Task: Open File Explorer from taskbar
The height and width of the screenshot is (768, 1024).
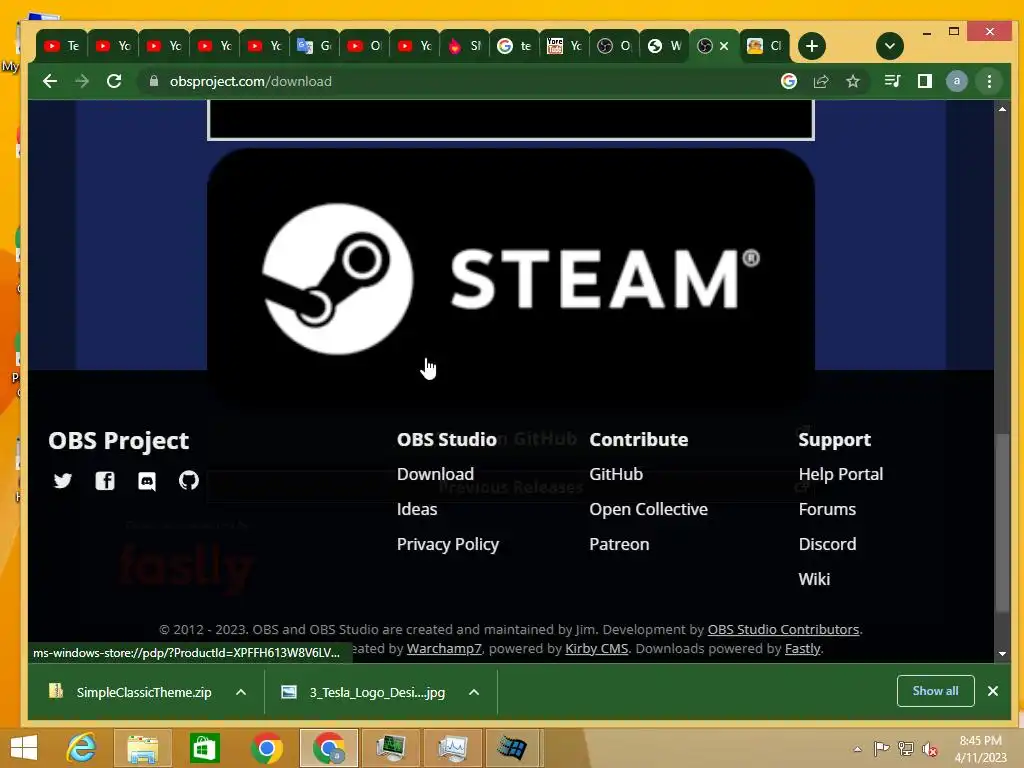Action: click(x=142, y=748)
